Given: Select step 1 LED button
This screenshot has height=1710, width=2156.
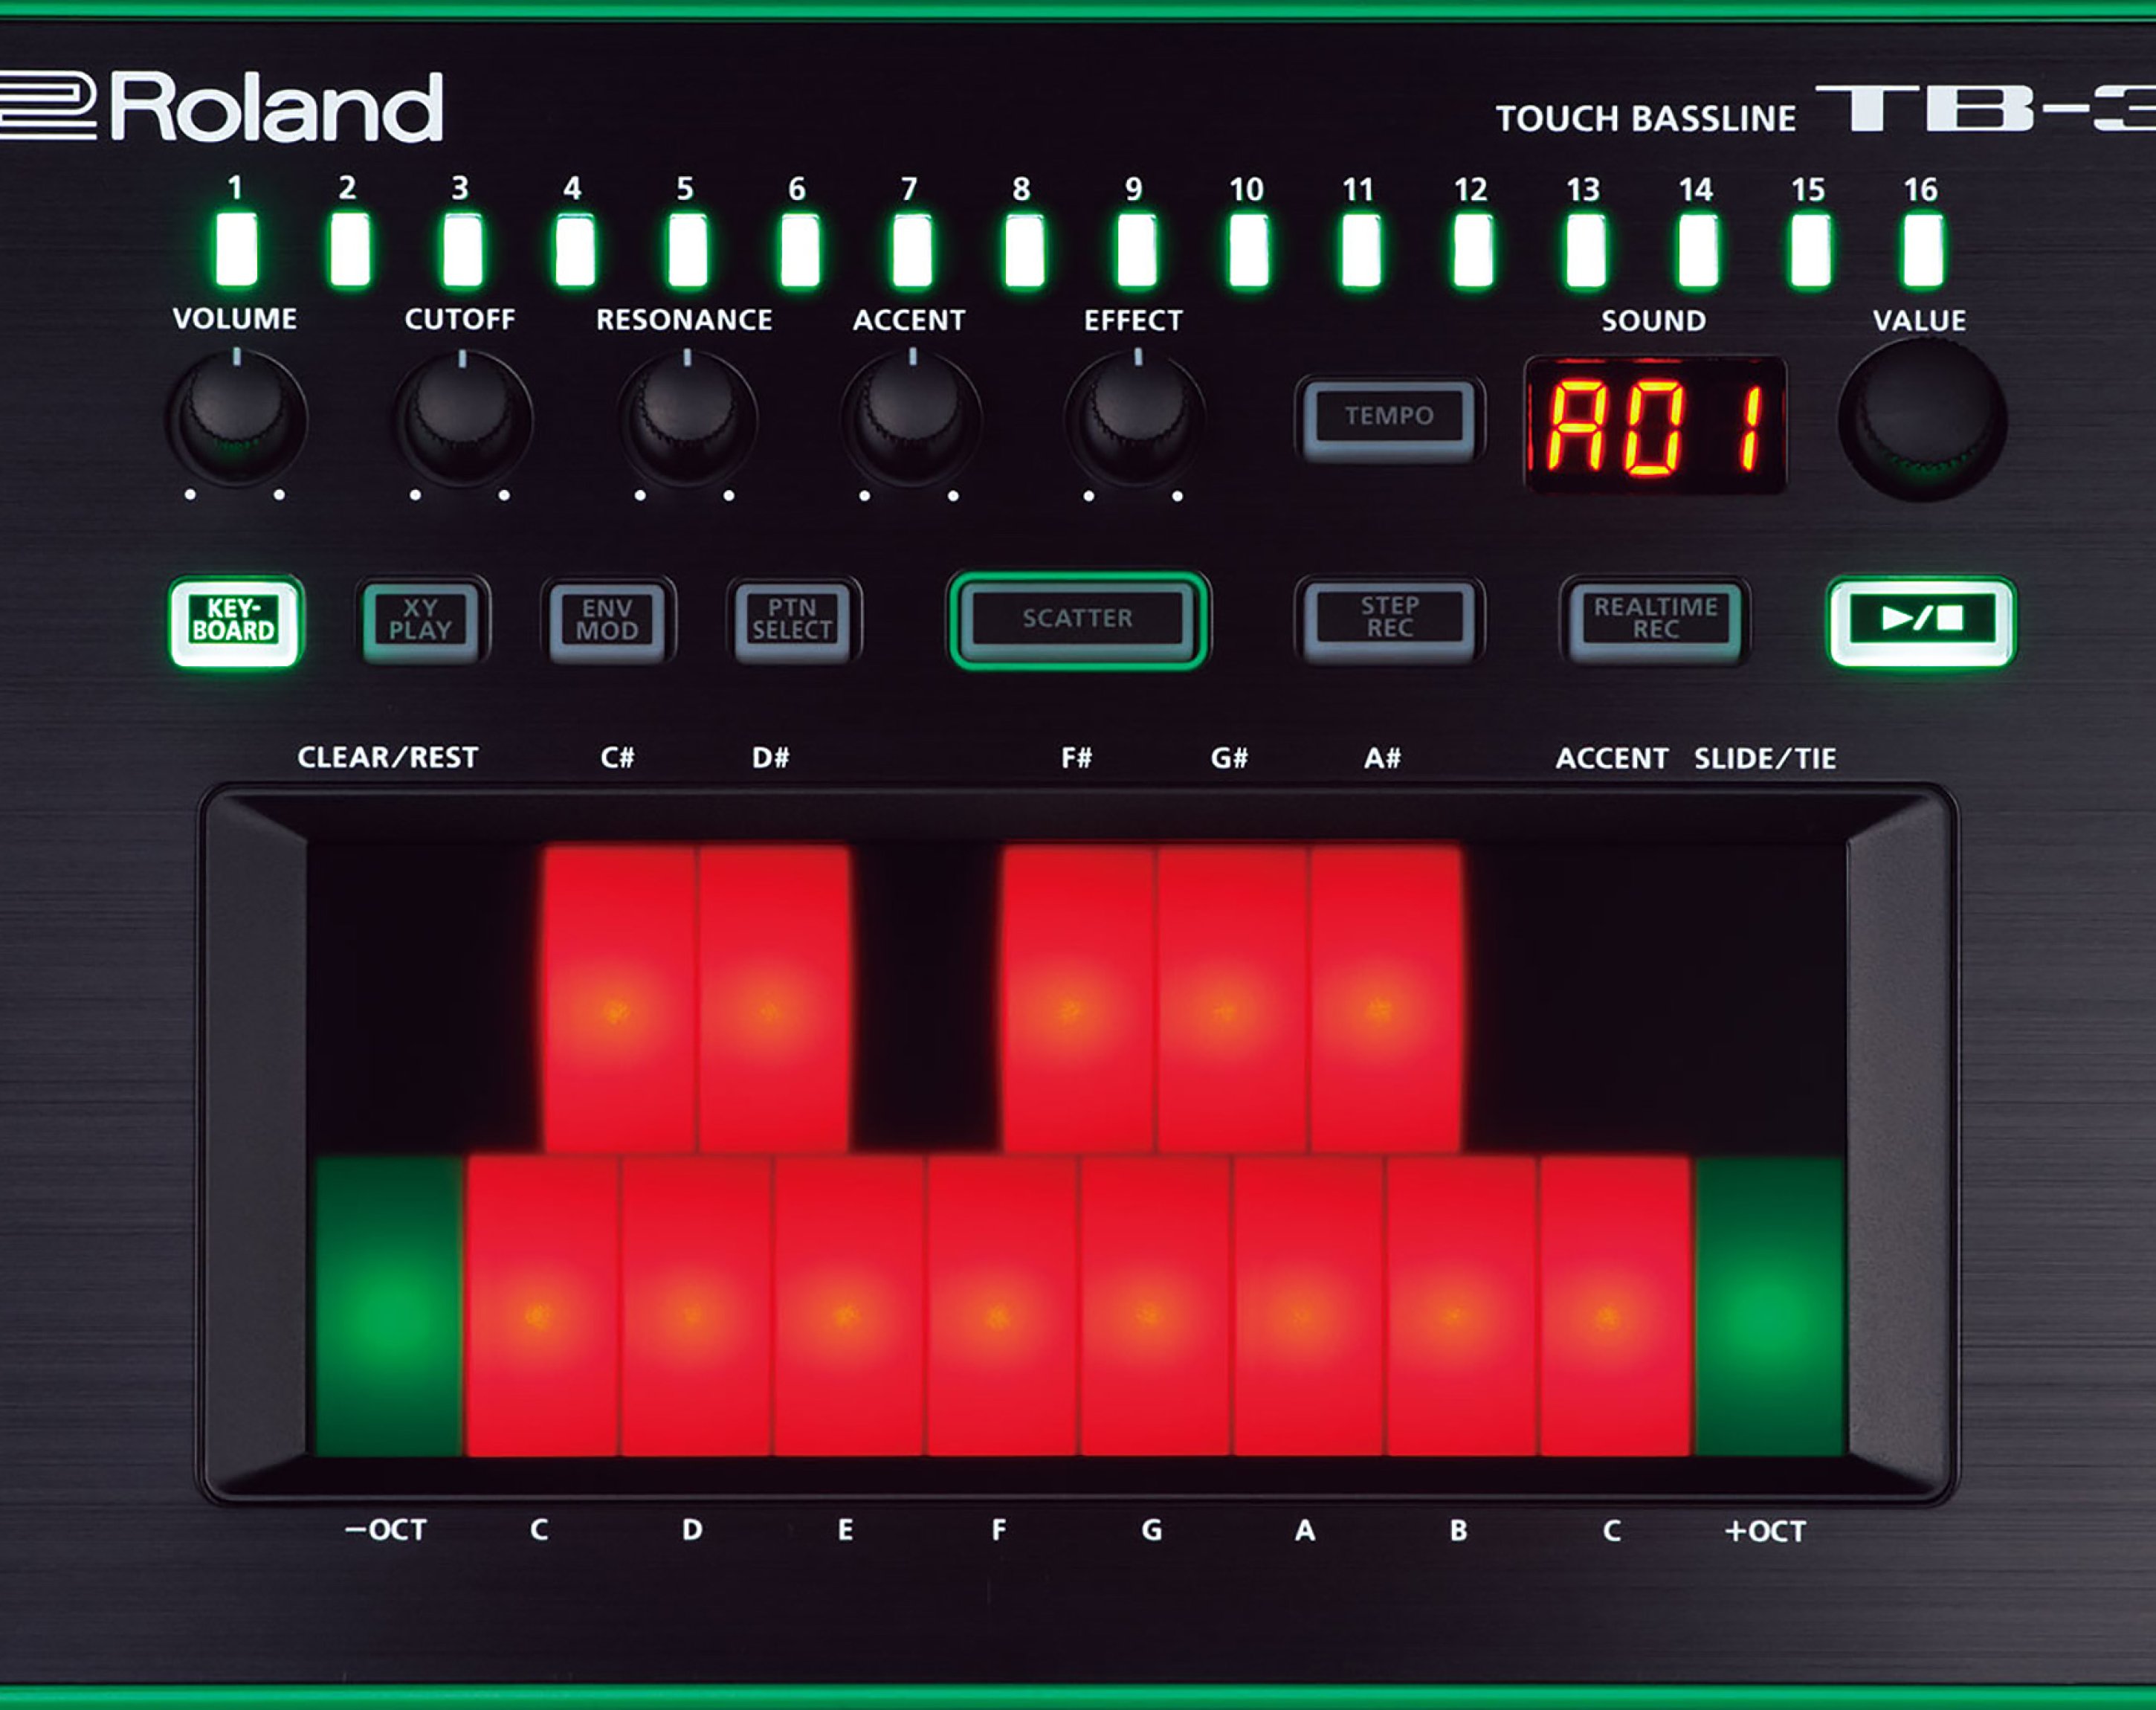Looking at the screenshot, I should 237,250.
